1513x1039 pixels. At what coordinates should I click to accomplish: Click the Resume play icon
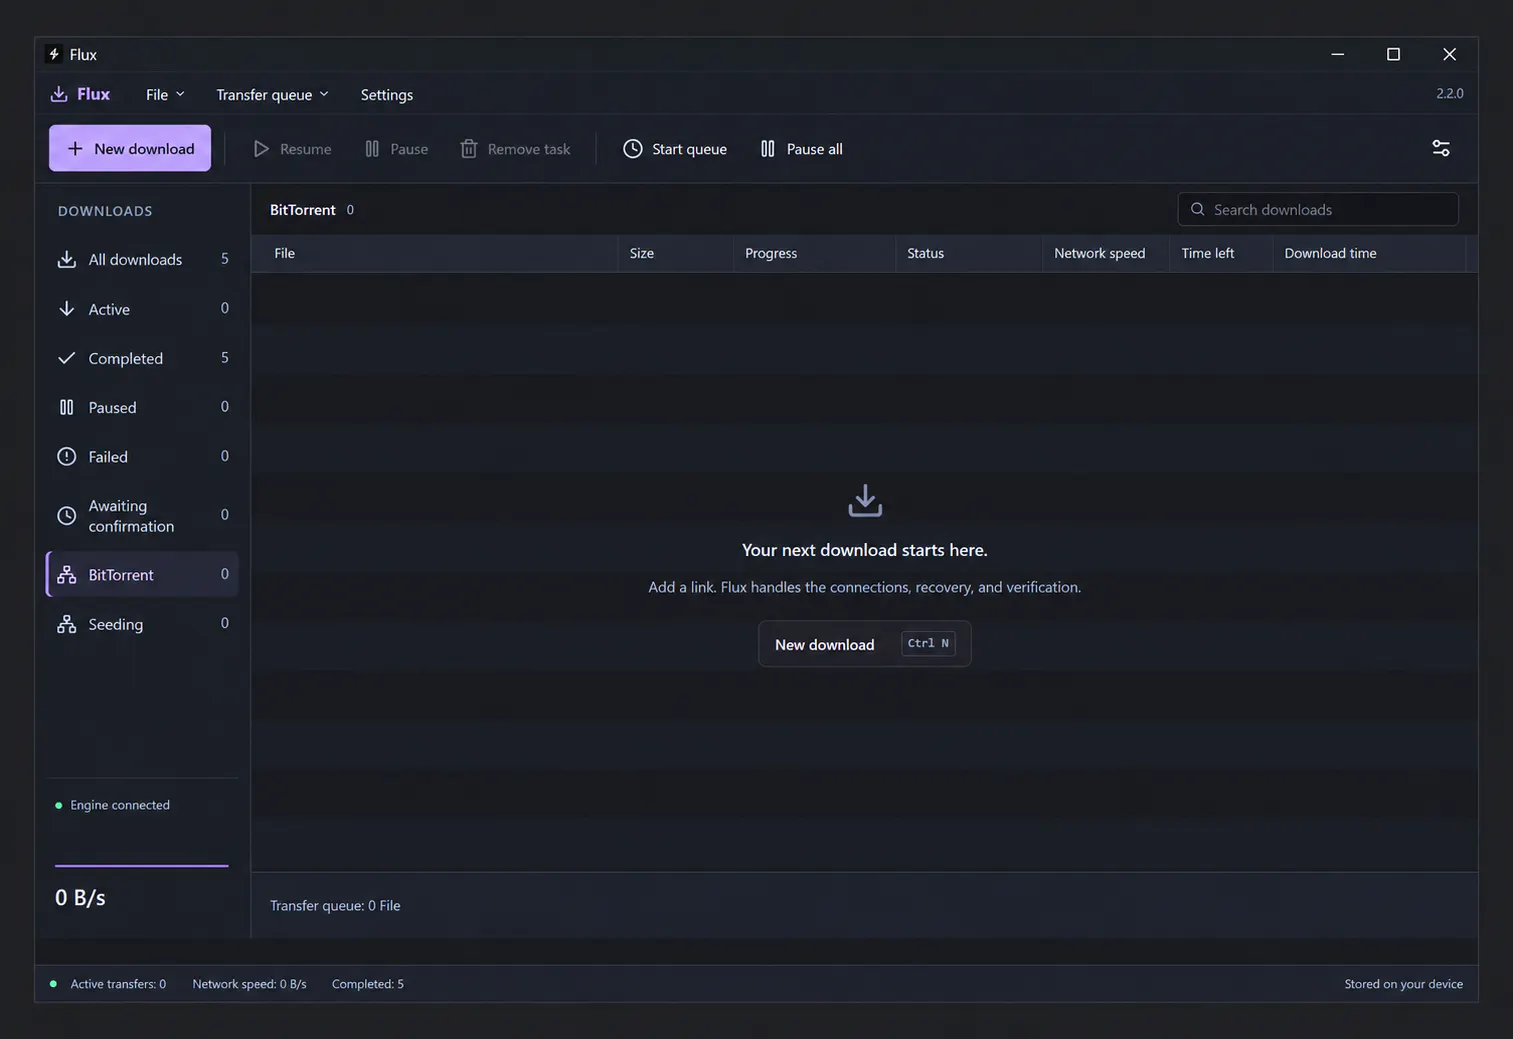(x=261, y=149)
